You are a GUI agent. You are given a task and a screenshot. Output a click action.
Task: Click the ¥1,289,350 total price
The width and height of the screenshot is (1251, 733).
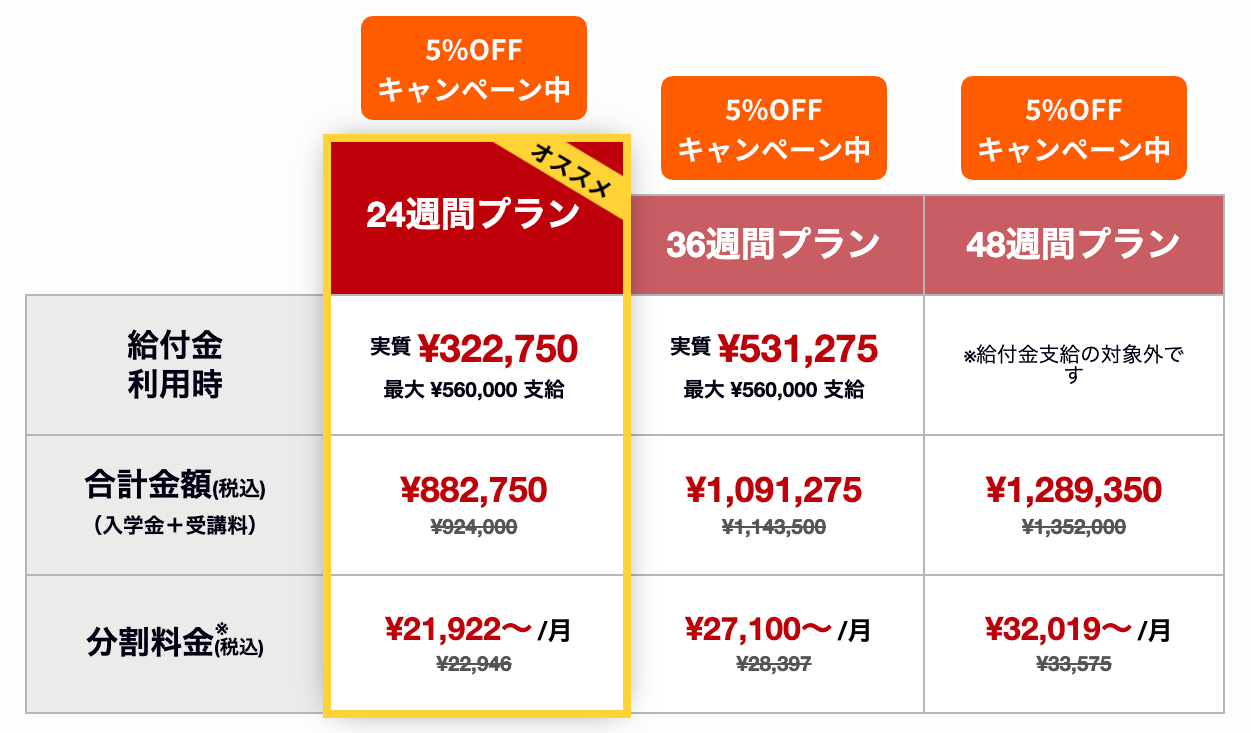(1073, 490)
